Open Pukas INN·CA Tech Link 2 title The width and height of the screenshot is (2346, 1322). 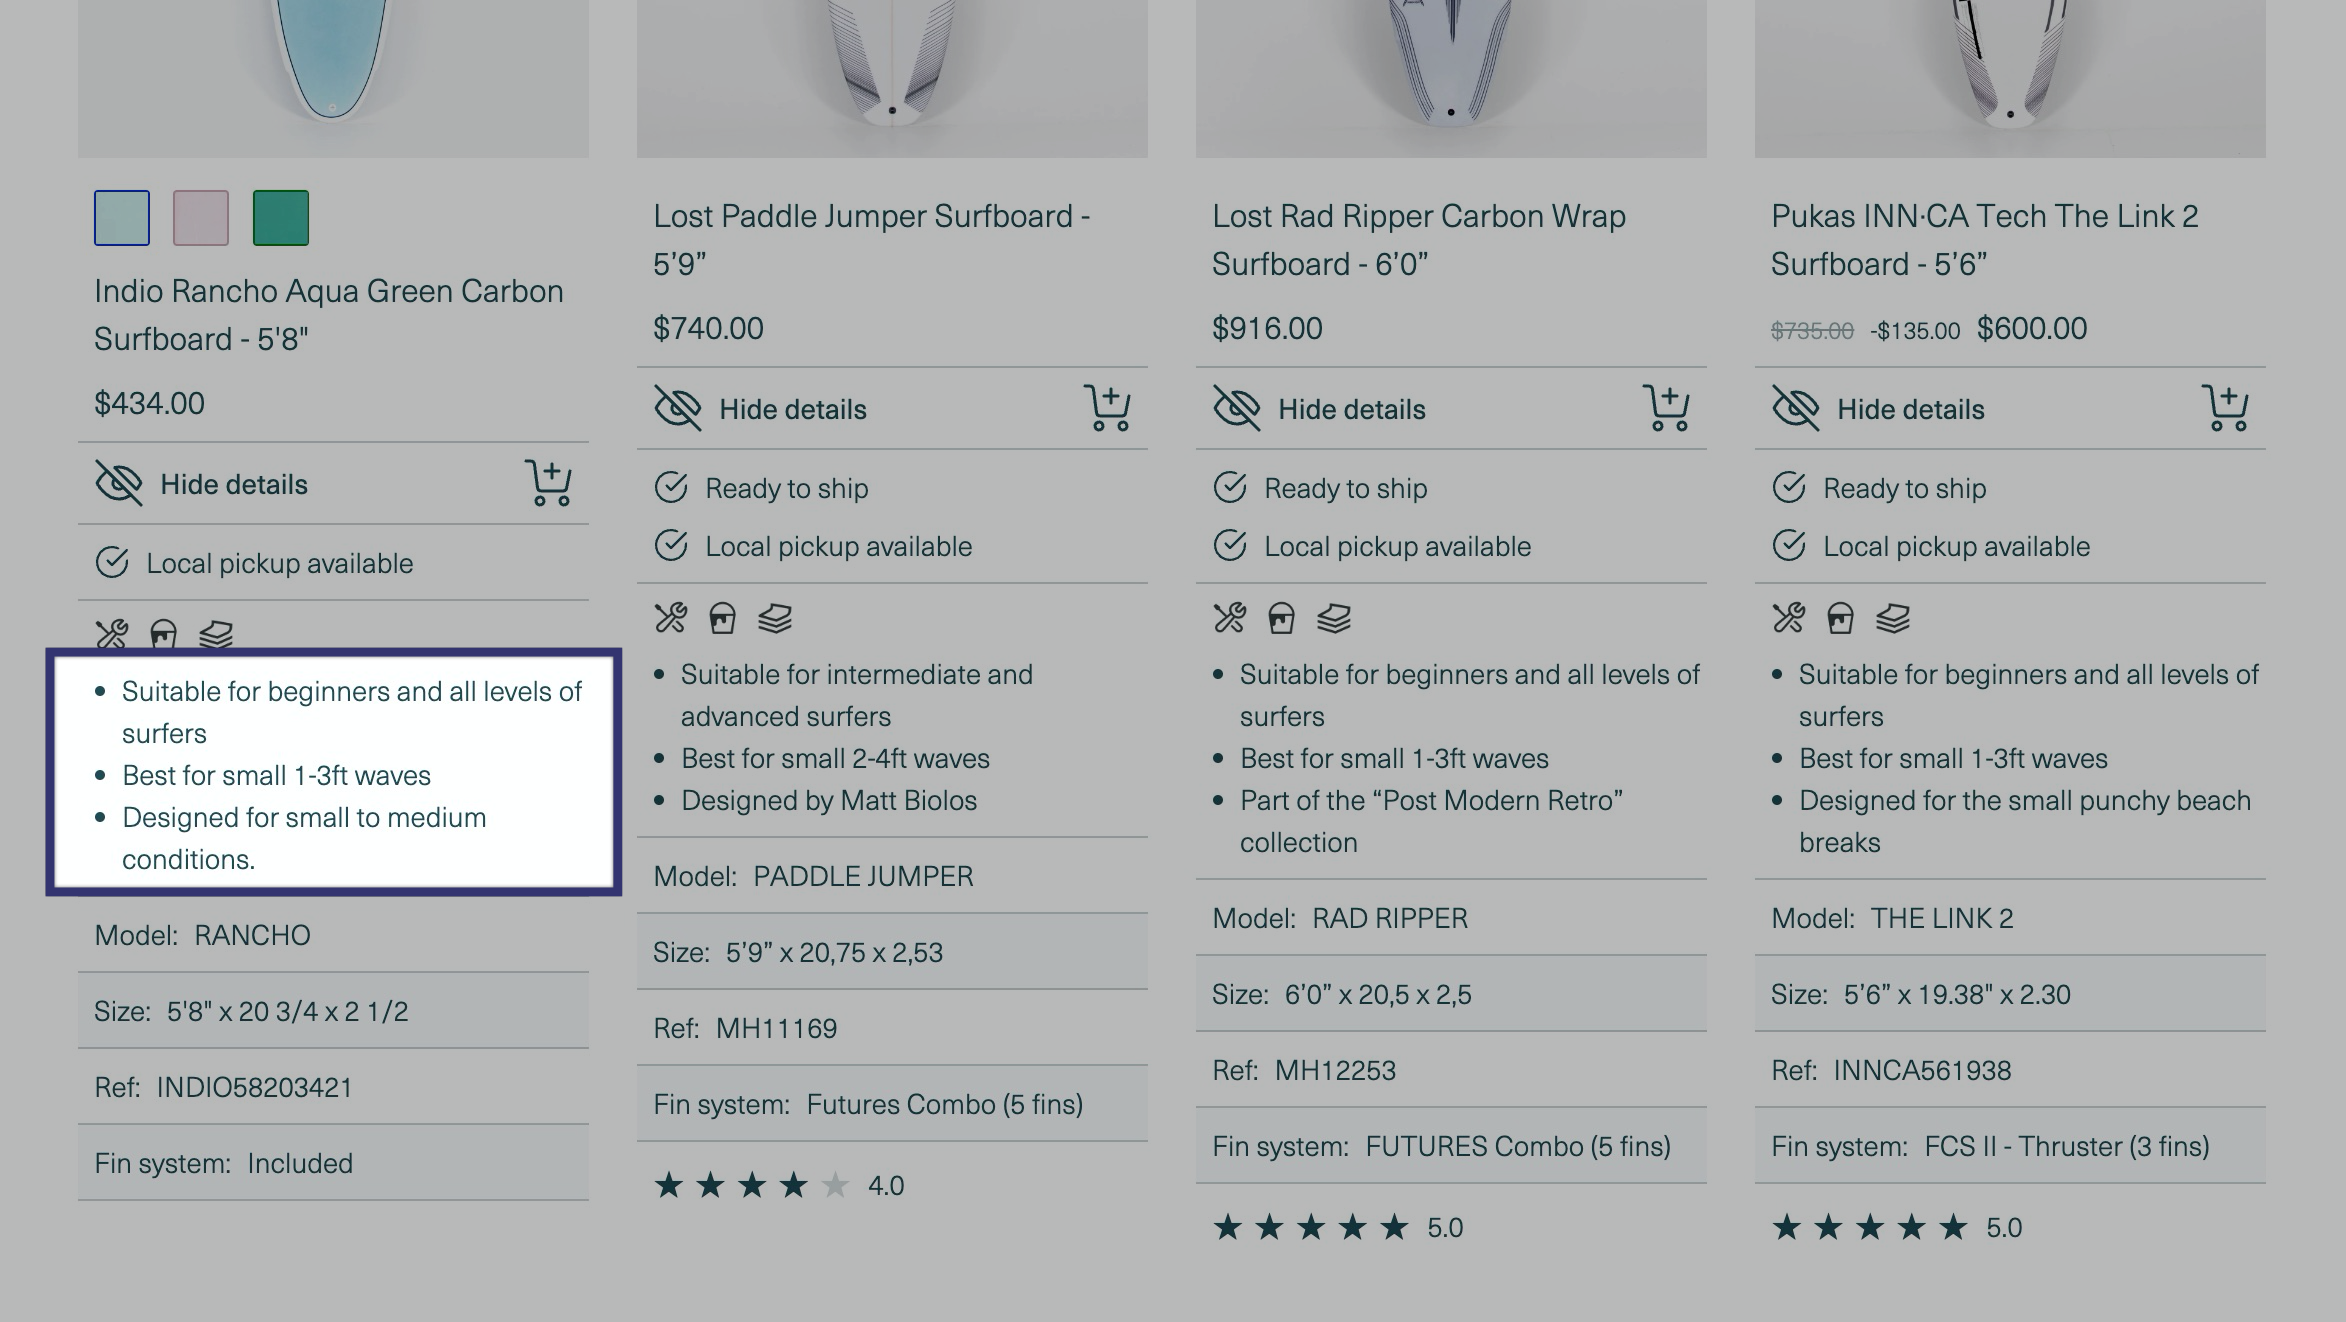1985,240
